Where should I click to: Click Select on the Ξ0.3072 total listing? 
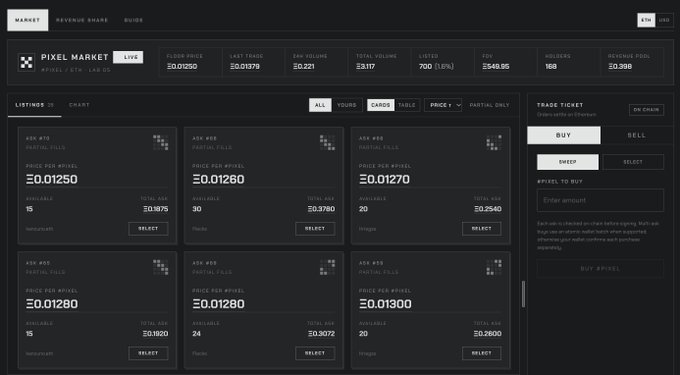point(315,353)
